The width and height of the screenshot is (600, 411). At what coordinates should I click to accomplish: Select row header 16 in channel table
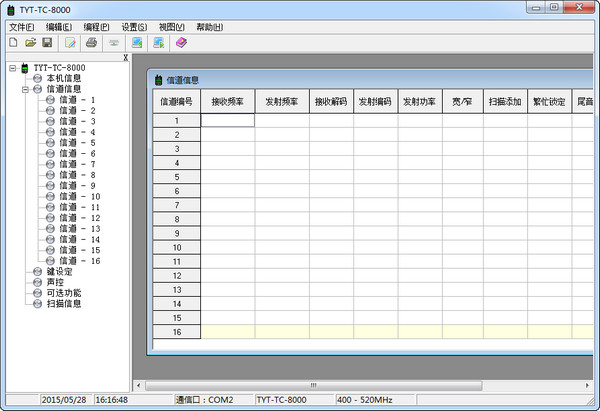tap(176, 332)
